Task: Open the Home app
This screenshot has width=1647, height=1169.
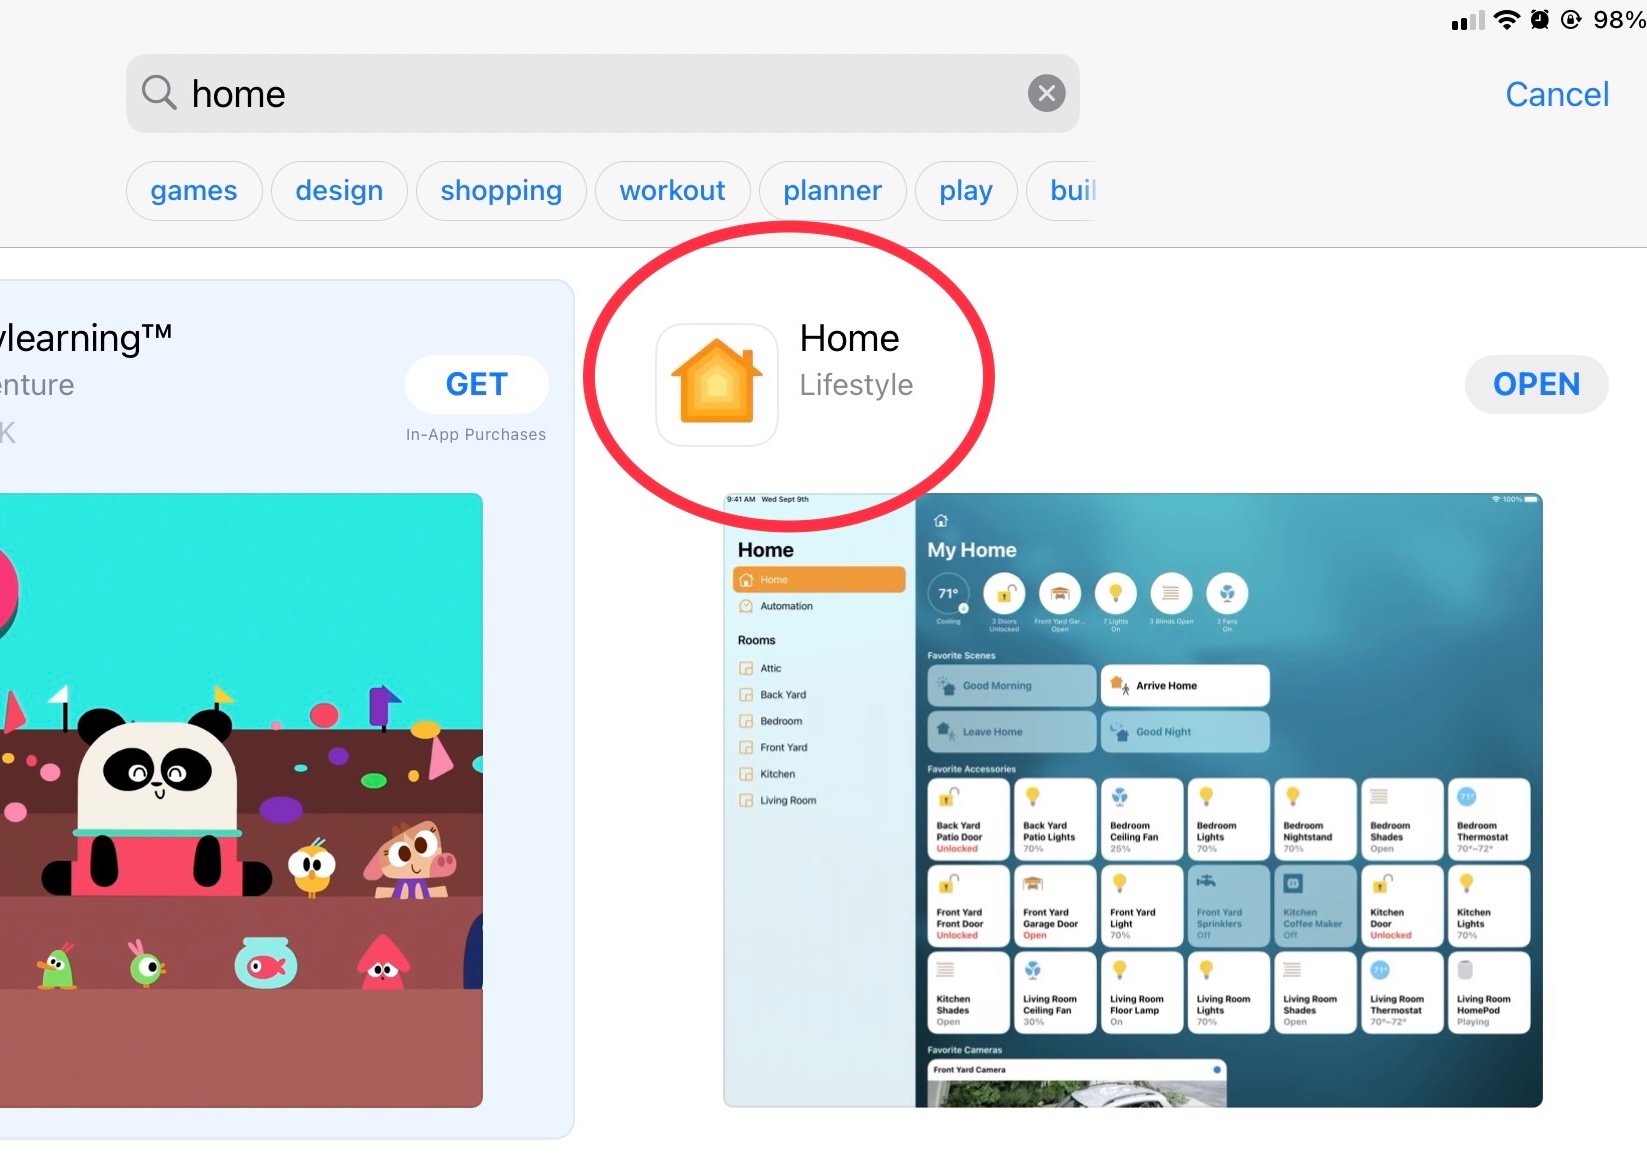Action: click(1536, 384)
